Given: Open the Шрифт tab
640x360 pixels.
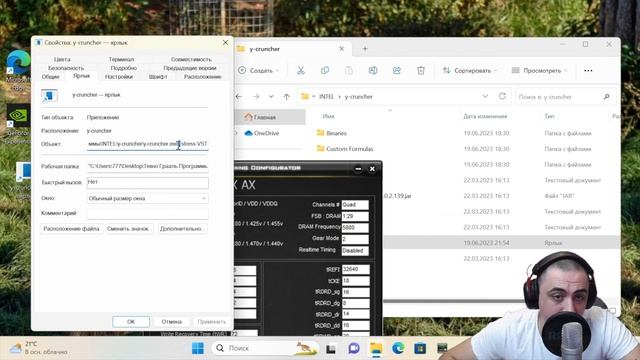Looking at the screenshot, I should click(x=158, y=77).
